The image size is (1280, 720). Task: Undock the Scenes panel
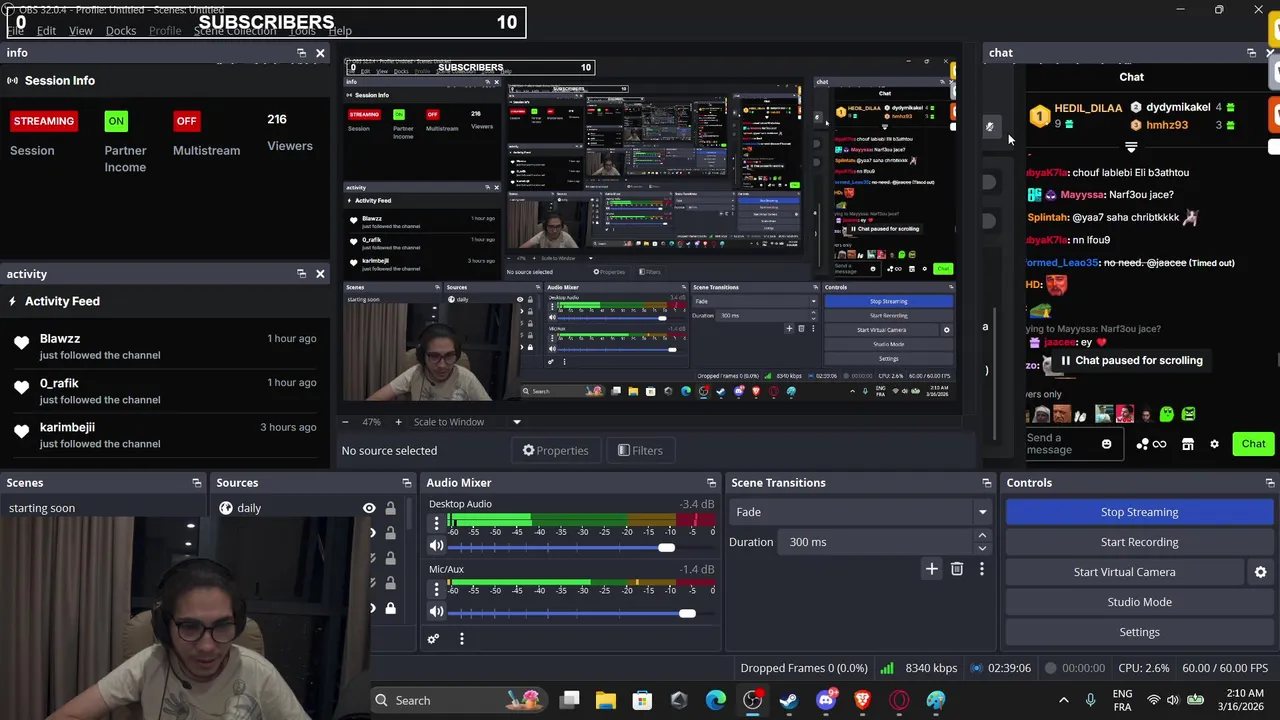click(x=196, y=483)
